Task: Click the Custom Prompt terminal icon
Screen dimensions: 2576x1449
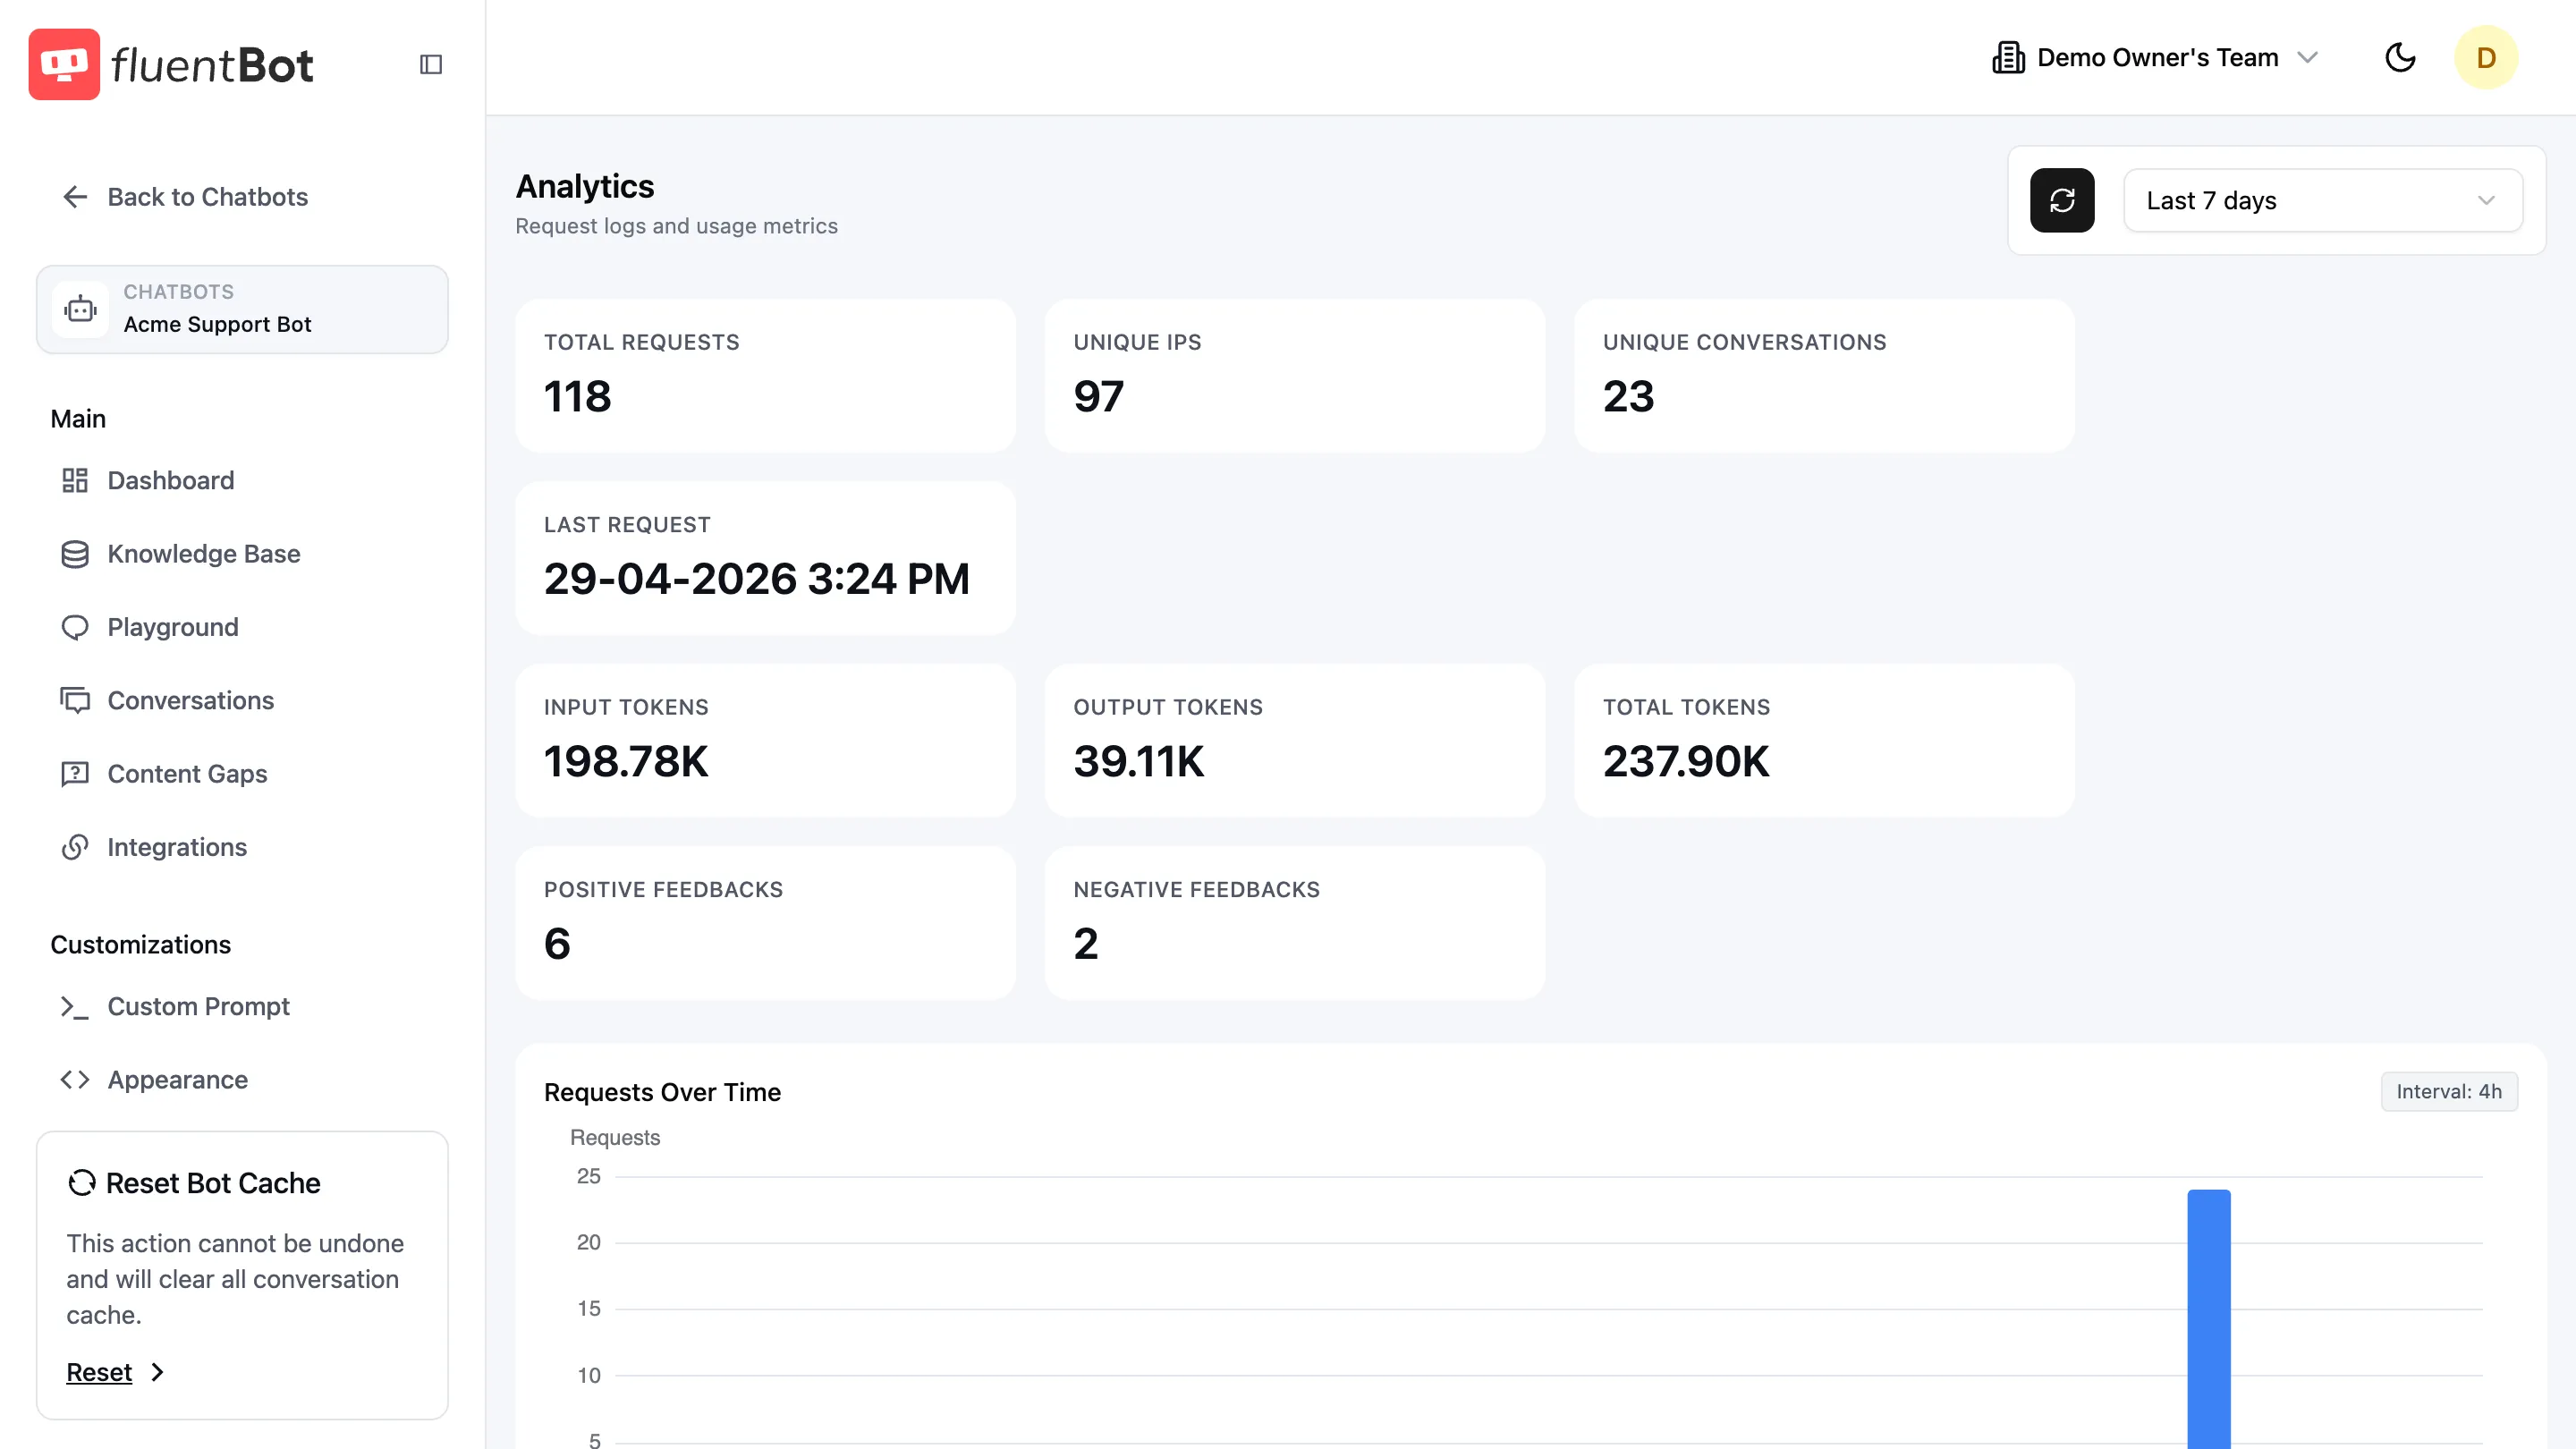Action: pyautogui.click(x=75, y=1006)
